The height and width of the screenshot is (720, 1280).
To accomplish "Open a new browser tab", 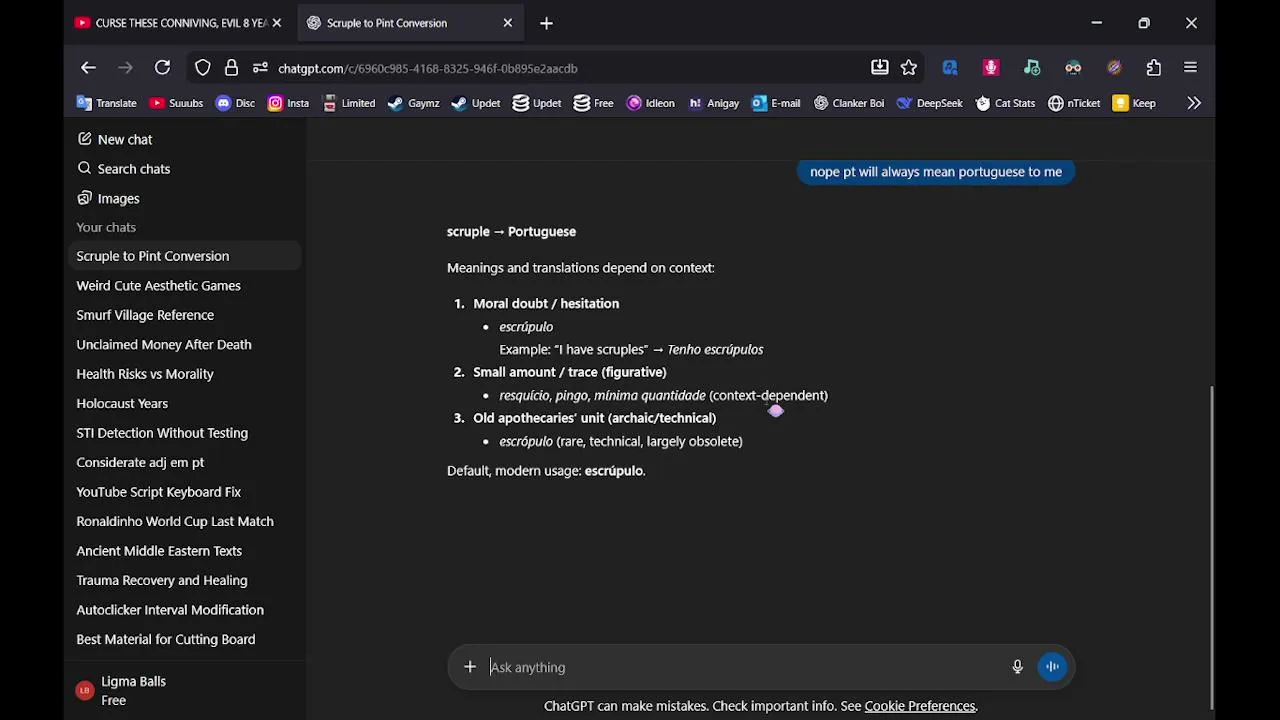I will tap(546, 23).
